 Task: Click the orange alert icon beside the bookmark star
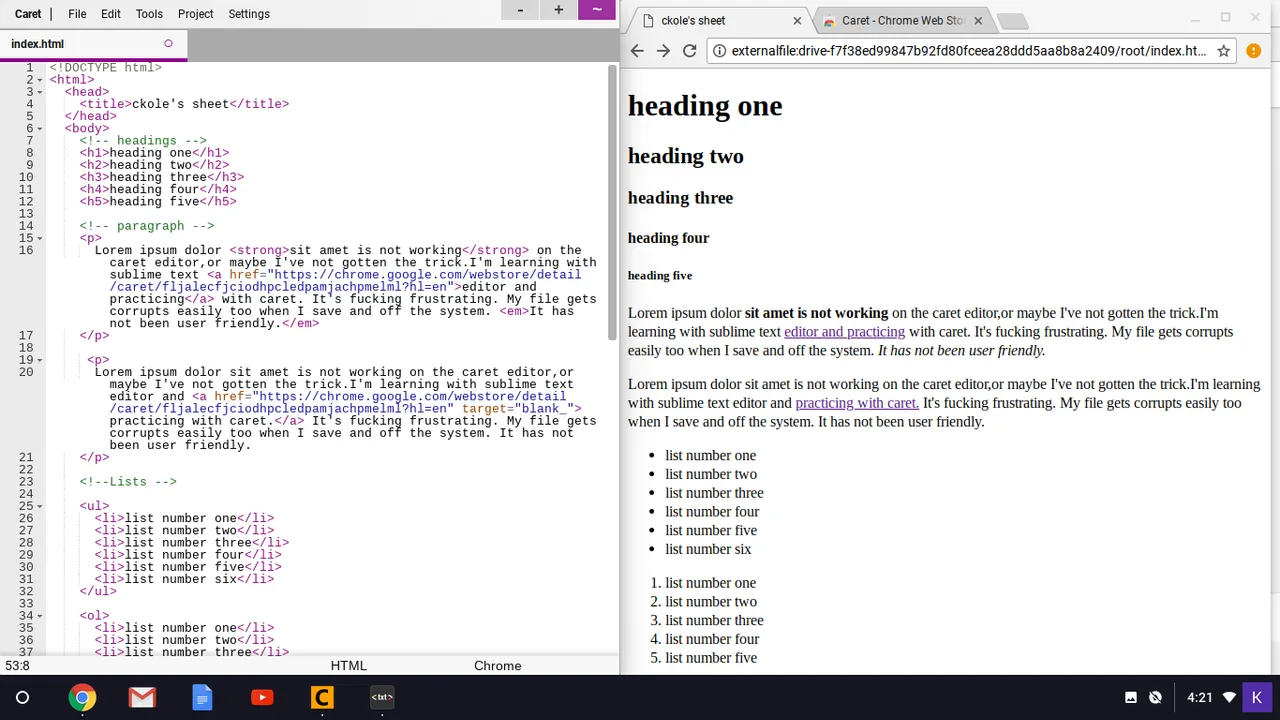(x=1253, y=51)
